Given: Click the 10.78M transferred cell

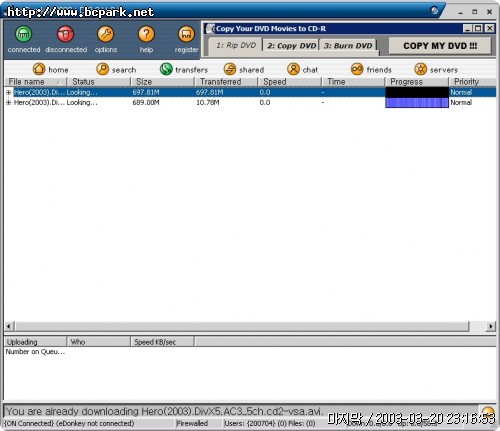Looking at the screenshot, I should pos(208,102).
